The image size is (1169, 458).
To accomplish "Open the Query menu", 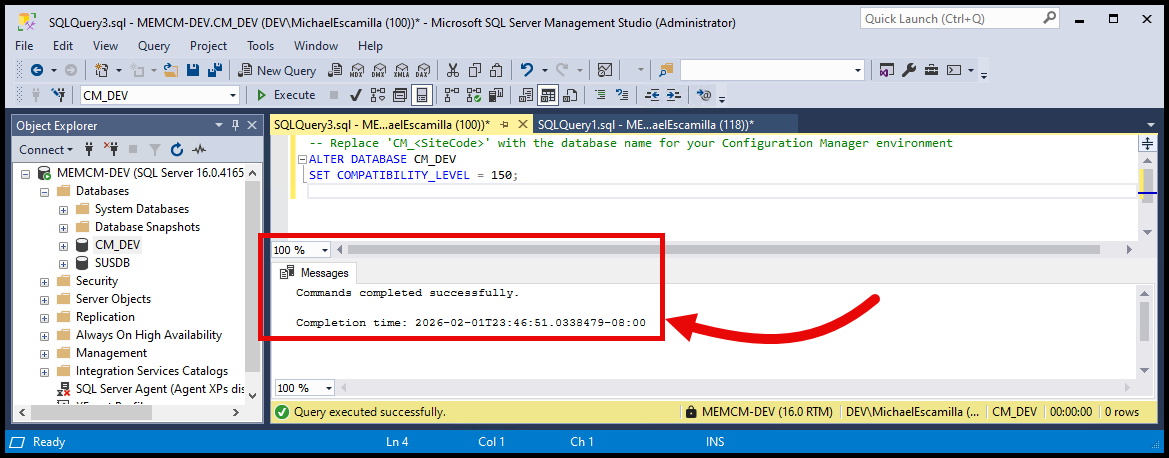I will click(154, 45).
